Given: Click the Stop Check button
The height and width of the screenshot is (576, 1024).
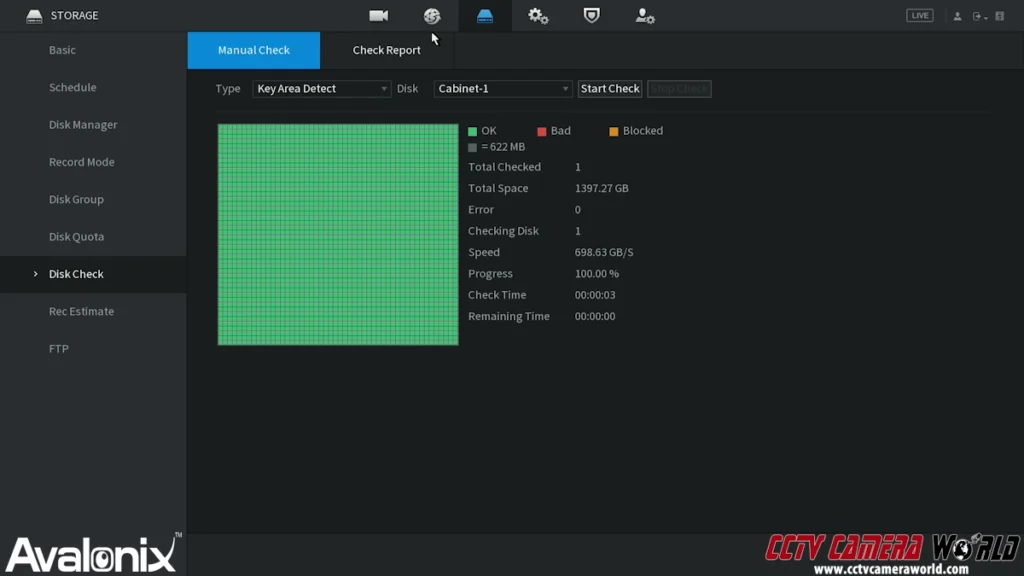Looking at the screenshot, I should (679, 89).
